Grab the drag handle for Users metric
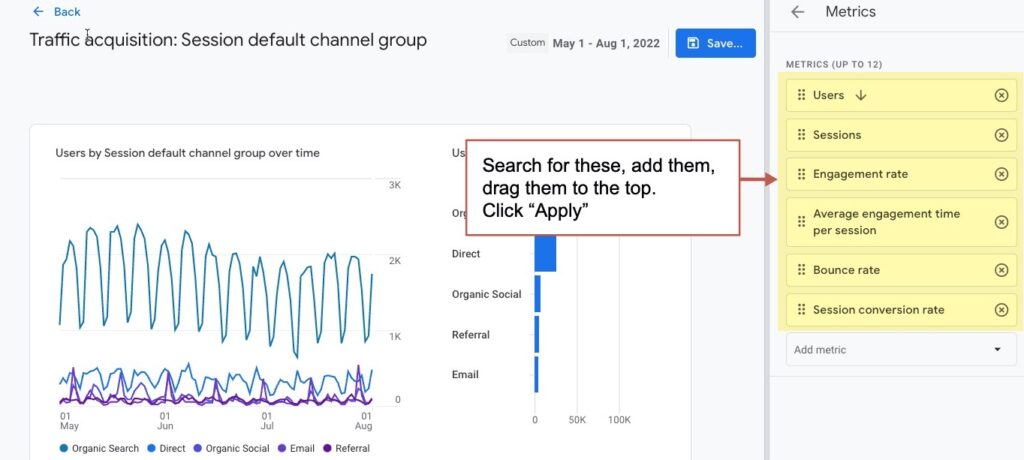The height and width of the screenshot is (460, 1024). click(801, 95)
